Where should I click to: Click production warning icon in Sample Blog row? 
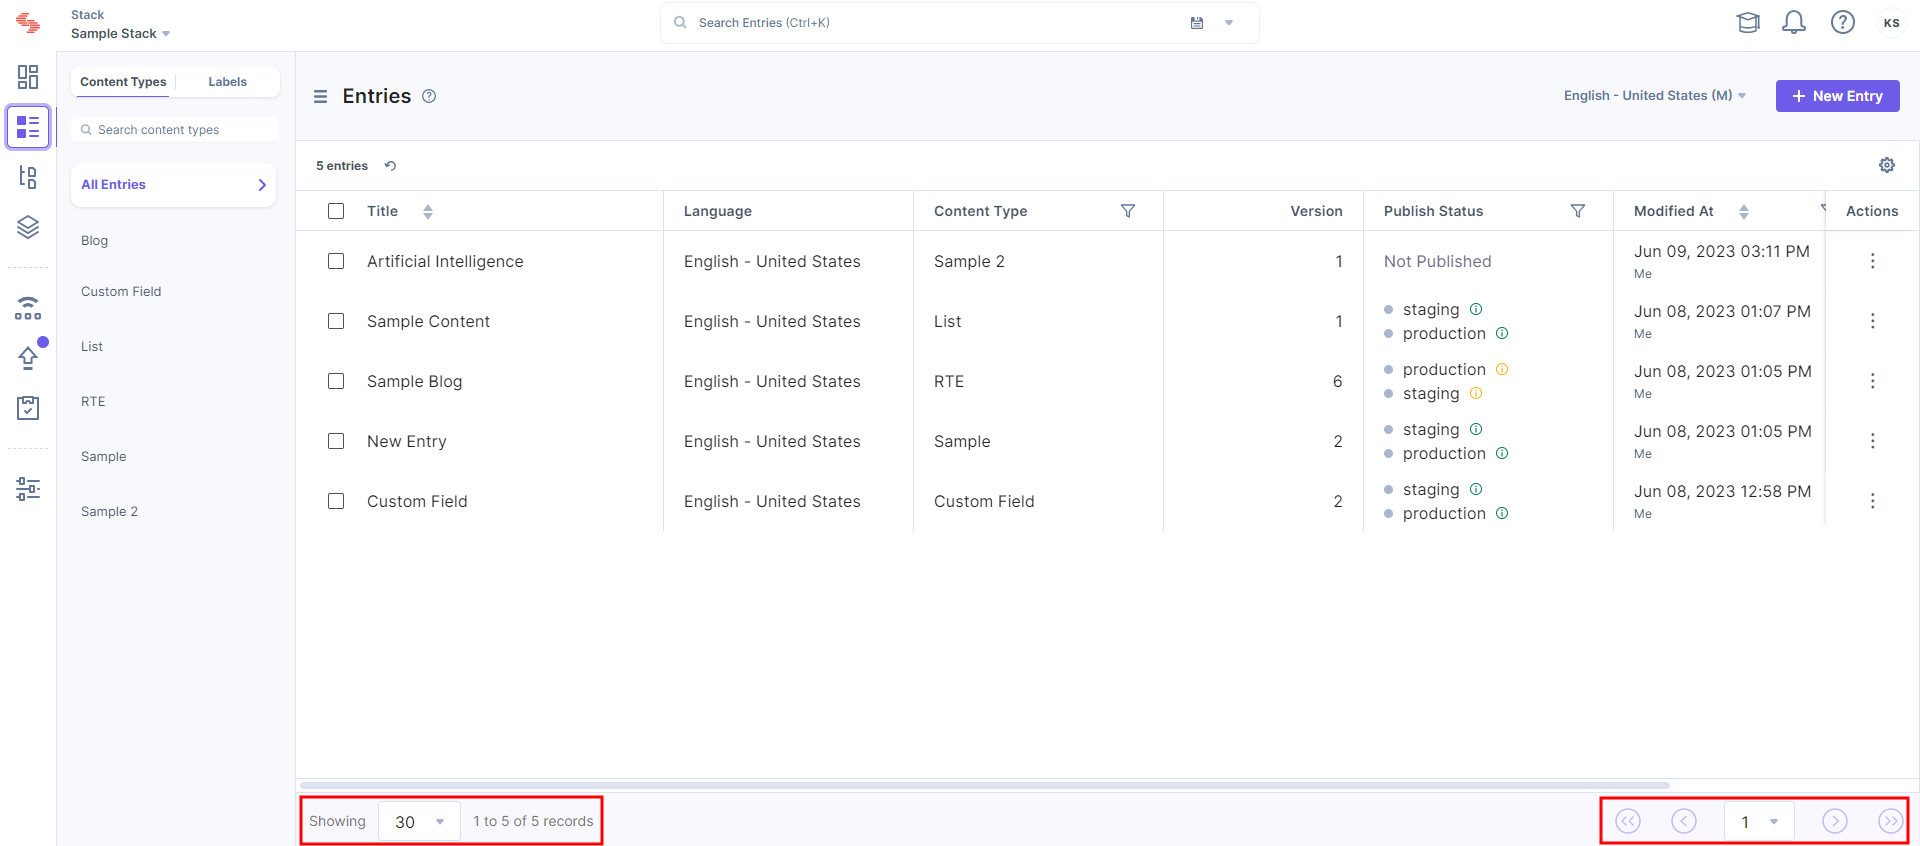coord(1502,369)
